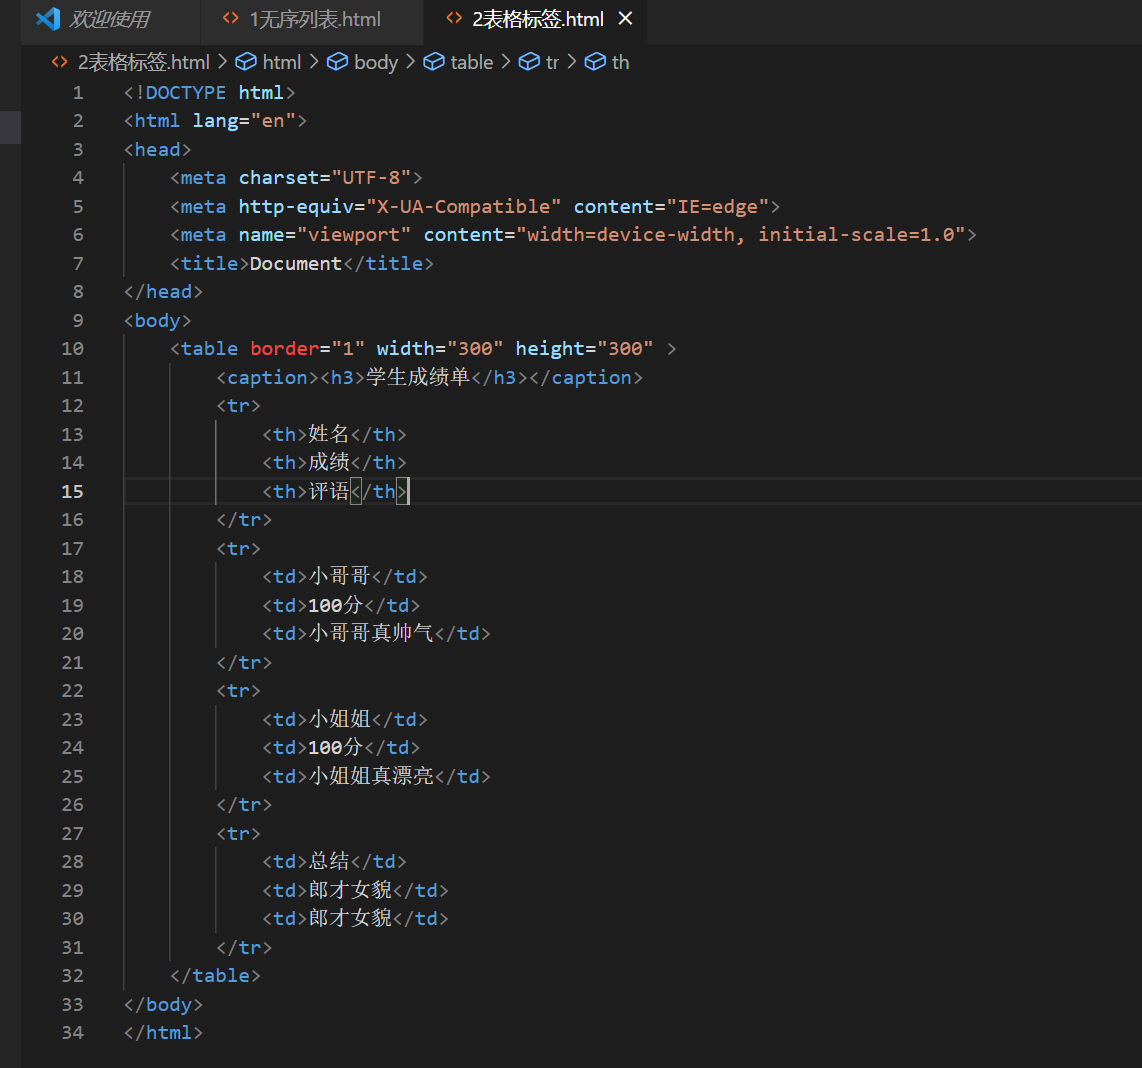Click "X-UA-Compatible" value on line 5
The image size is (1142, 1068).
click(x=463, y=207)
